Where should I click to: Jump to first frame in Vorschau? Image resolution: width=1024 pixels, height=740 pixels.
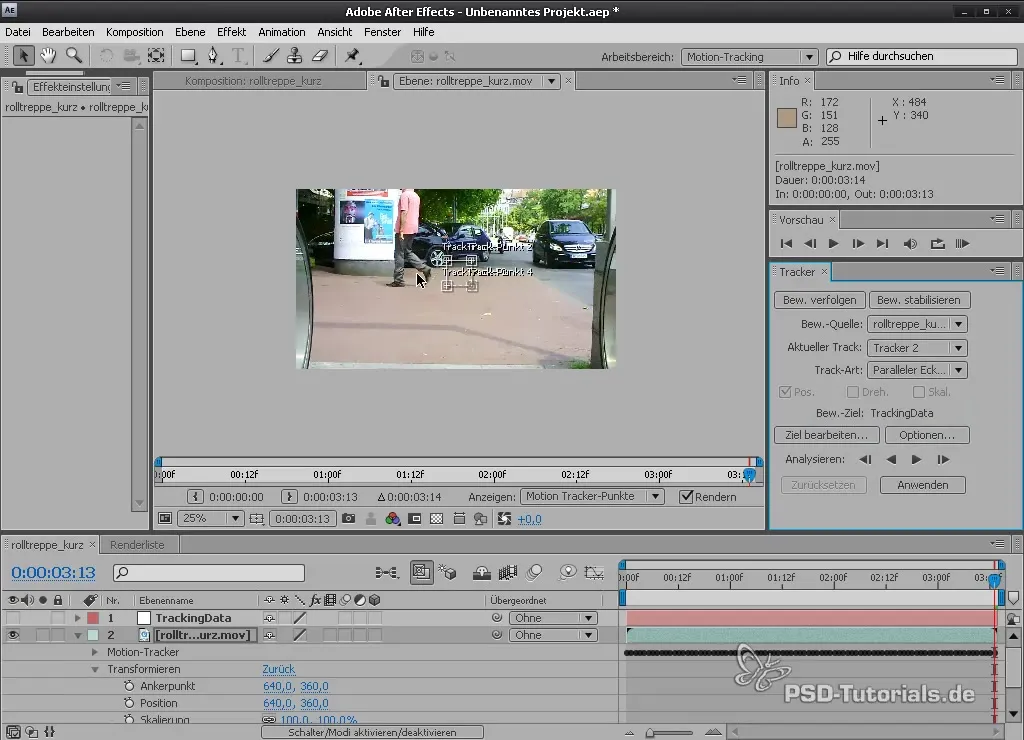[786, 244]
